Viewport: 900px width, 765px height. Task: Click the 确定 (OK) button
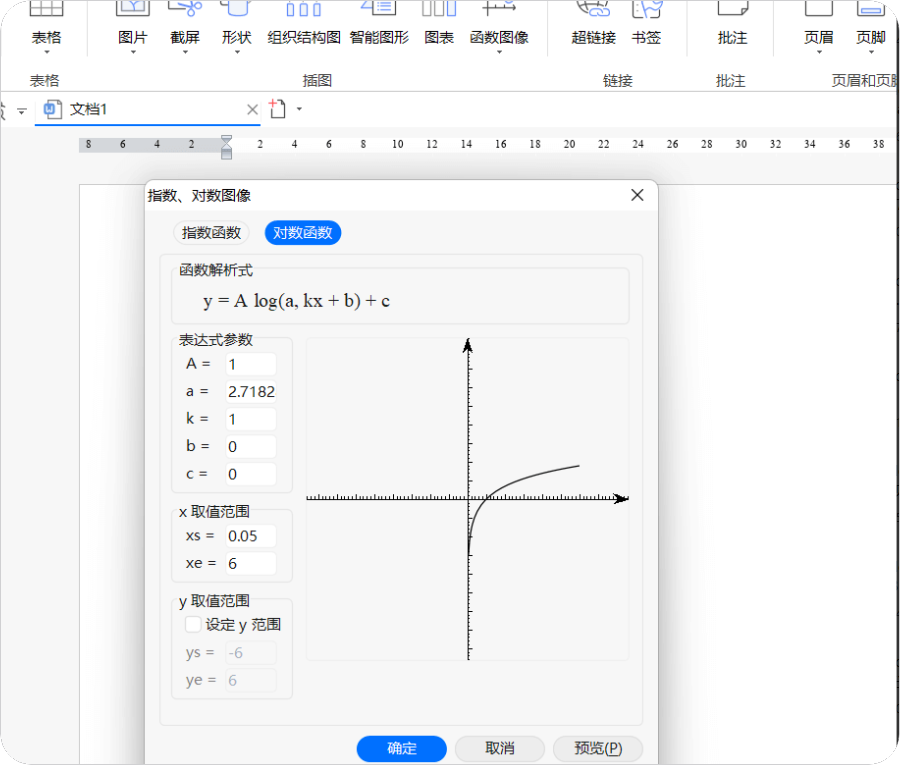tap(401, 748)
